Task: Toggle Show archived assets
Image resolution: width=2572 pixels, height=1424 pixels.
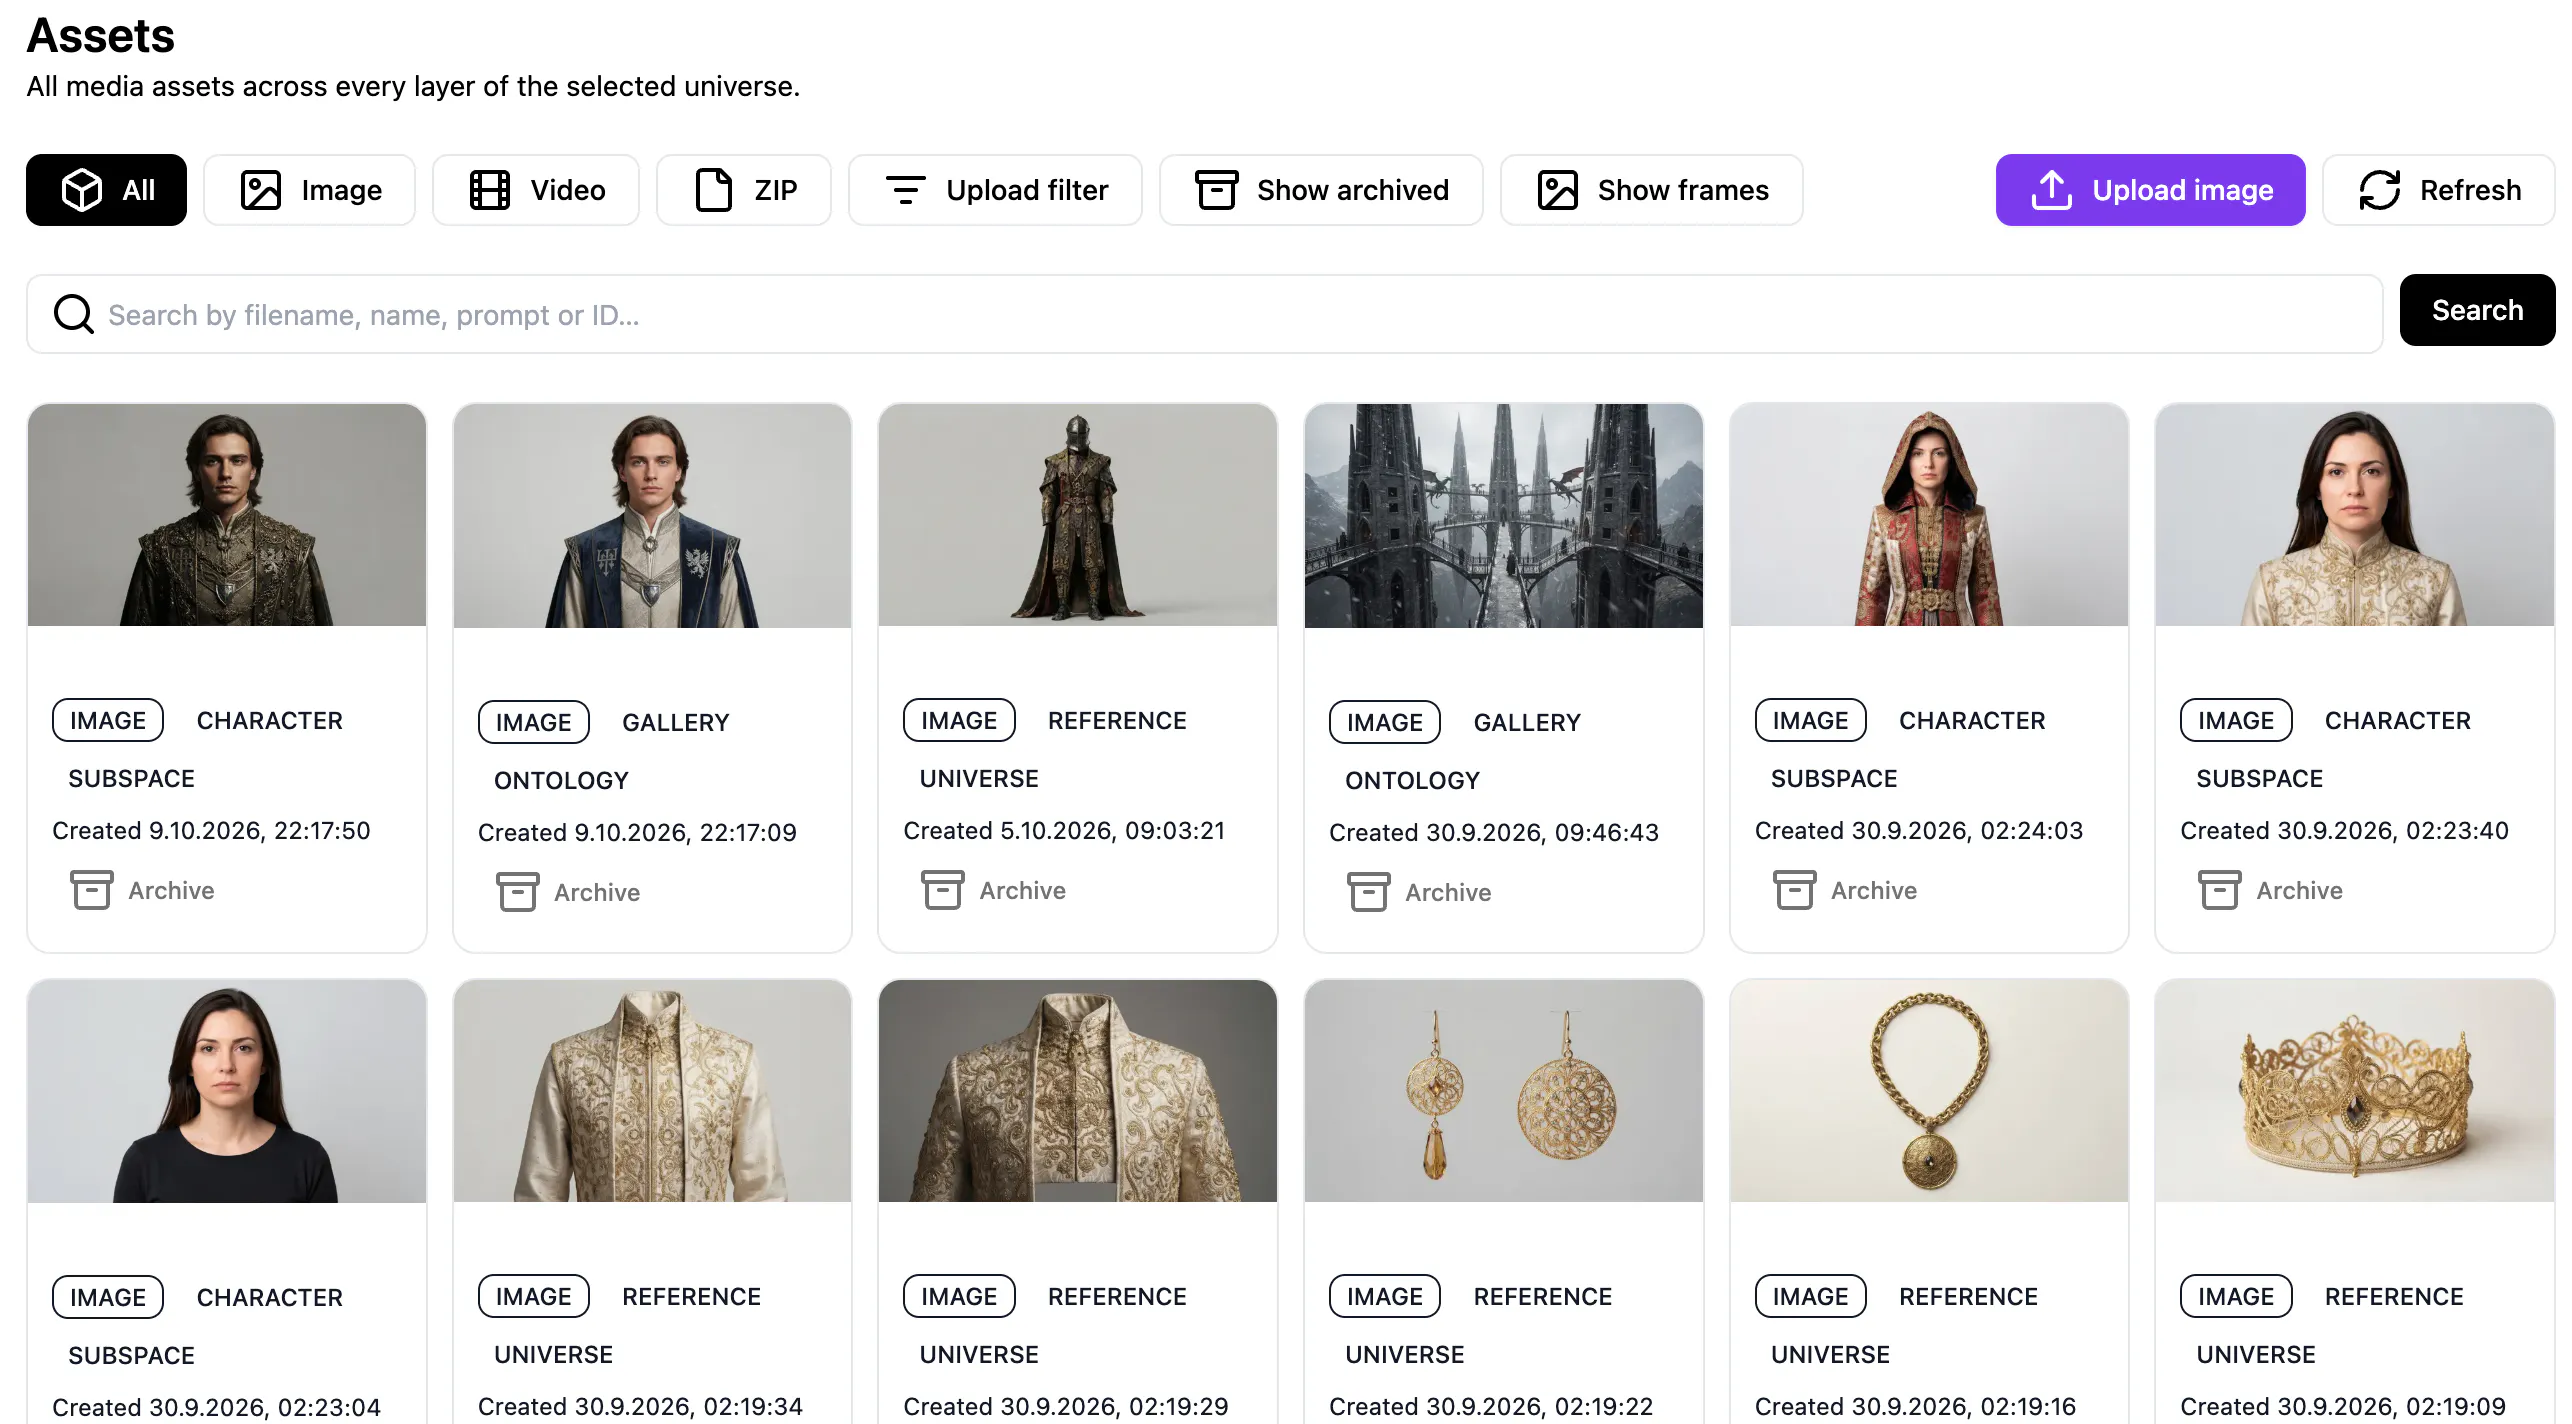Action: pos(1321,190)
